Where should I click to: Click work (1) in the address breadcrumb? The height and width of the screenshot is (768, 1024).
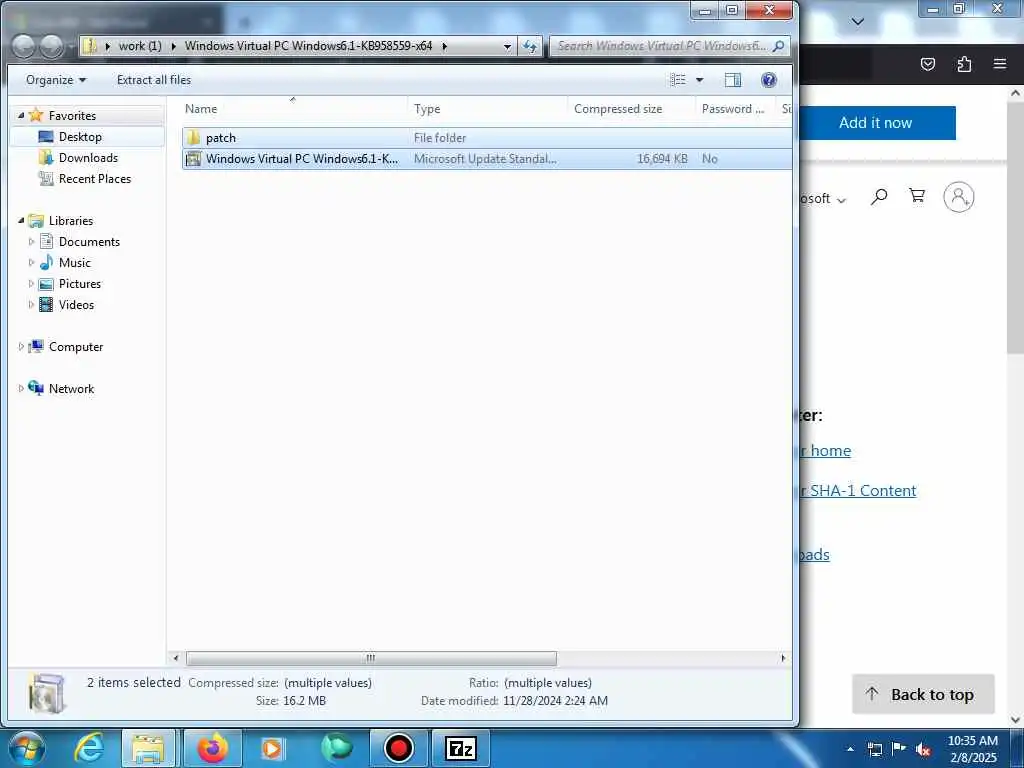[140, 46]
